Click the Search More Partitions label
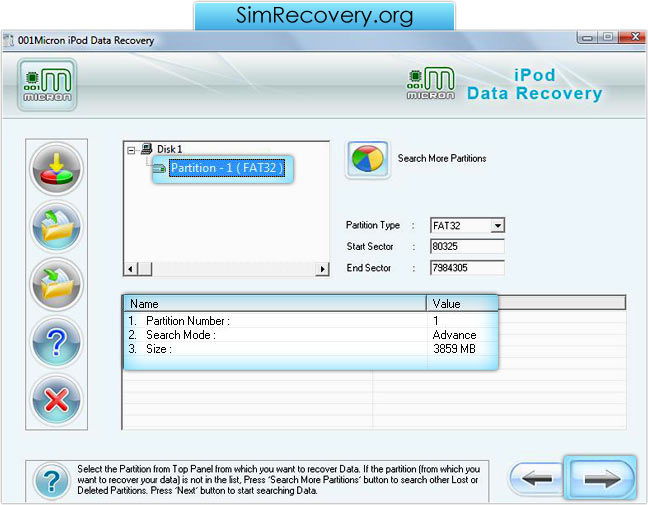648x505 pixels. pos(442,158)
